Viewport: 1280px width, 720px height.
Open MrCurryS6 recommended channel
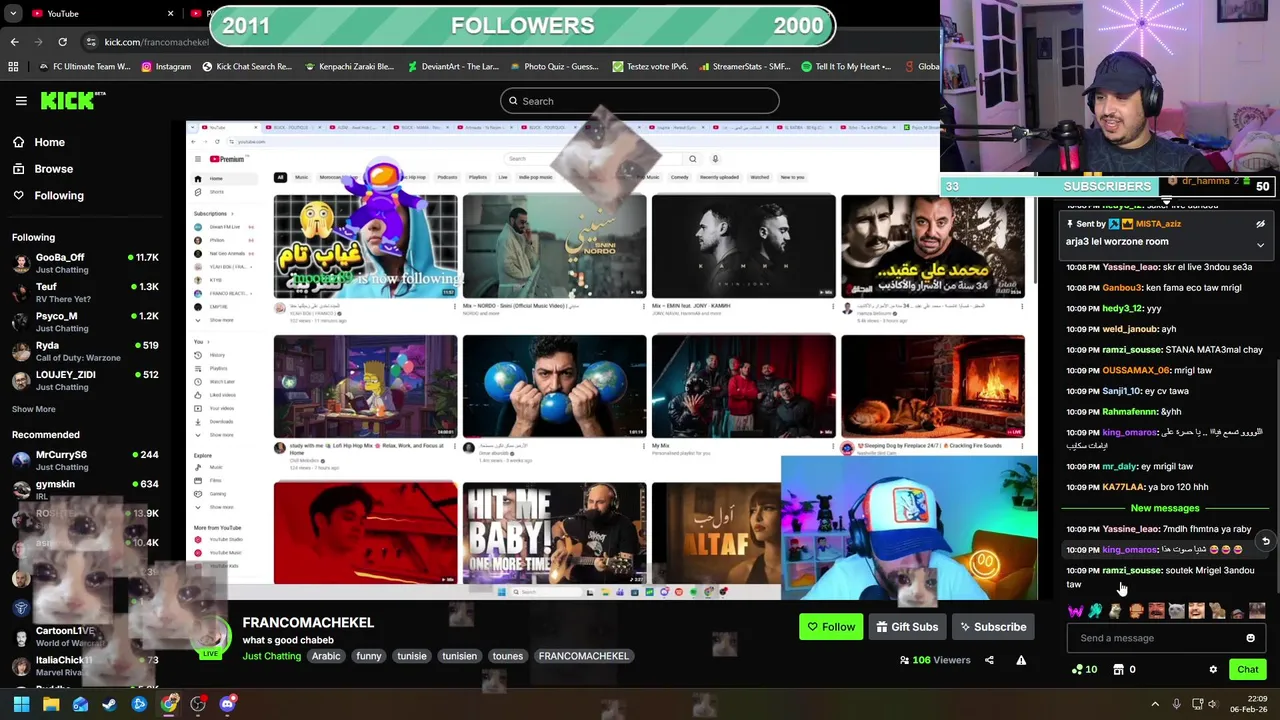(85, 461)
